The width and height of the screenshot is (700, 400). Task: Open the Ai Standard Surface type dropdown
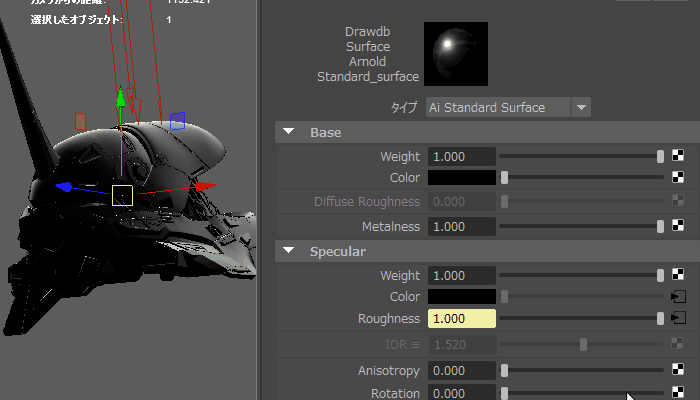point(581,107)
